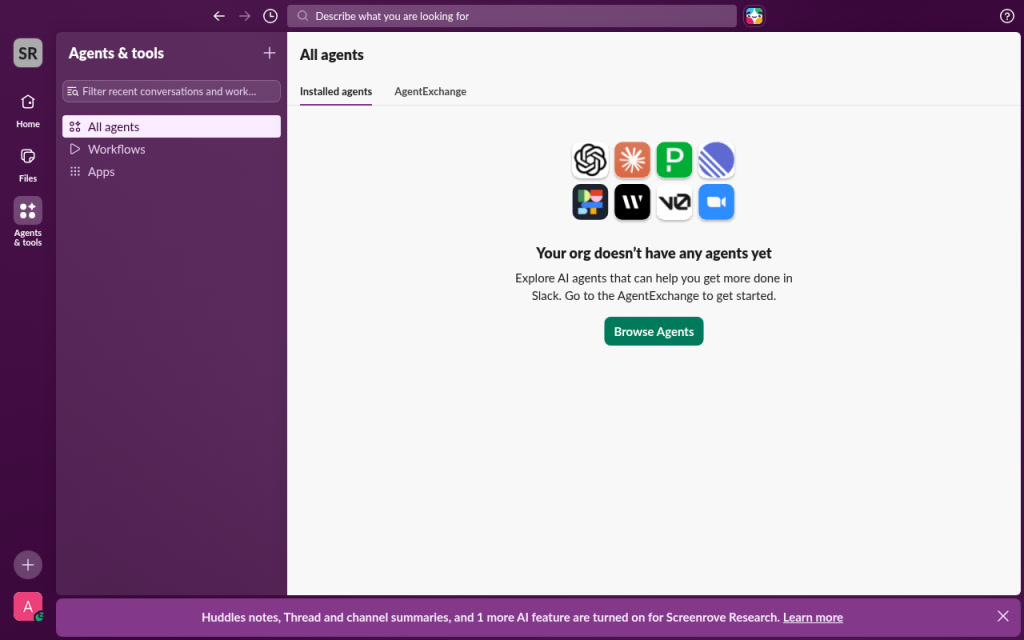Focus the filter recent conversations field
The image size is (1024, 640).
pyautogui.click(x=172, y=91)
